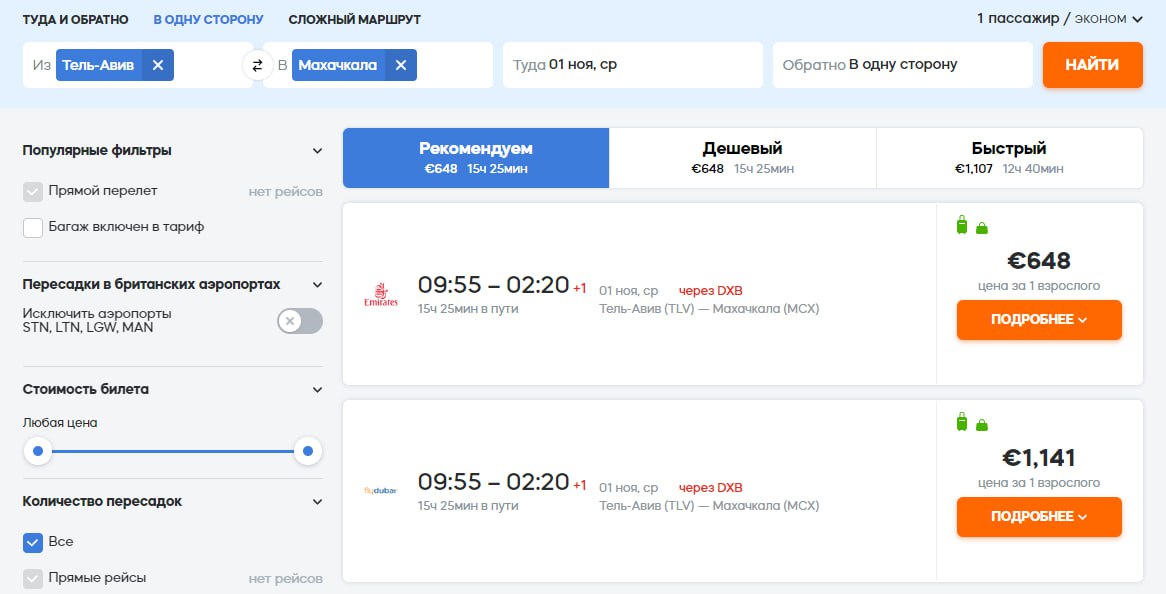This screenshot has width=1166, height=594.
Task: Collapse the Популярные фильтры section
Action: 317,151
